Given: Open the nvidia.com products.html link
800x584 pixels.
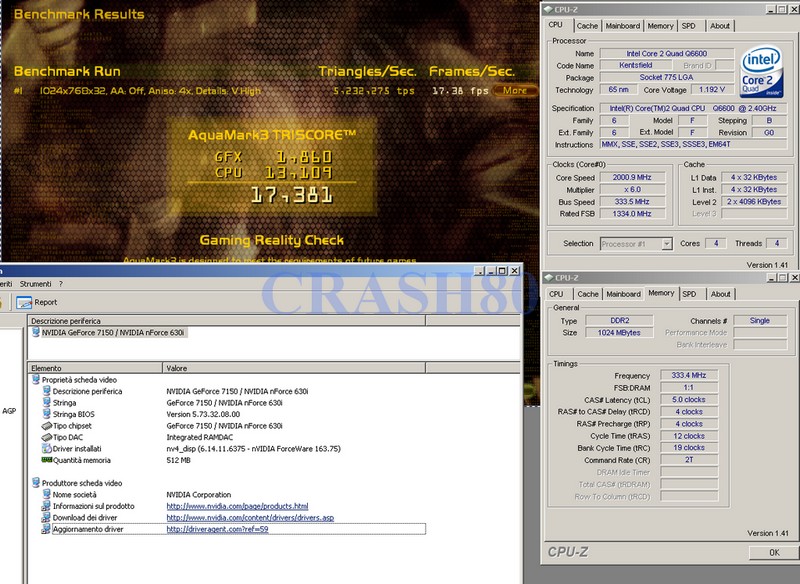Looking at the screenshot, I should pyautogui.click(x=237, y=506).
